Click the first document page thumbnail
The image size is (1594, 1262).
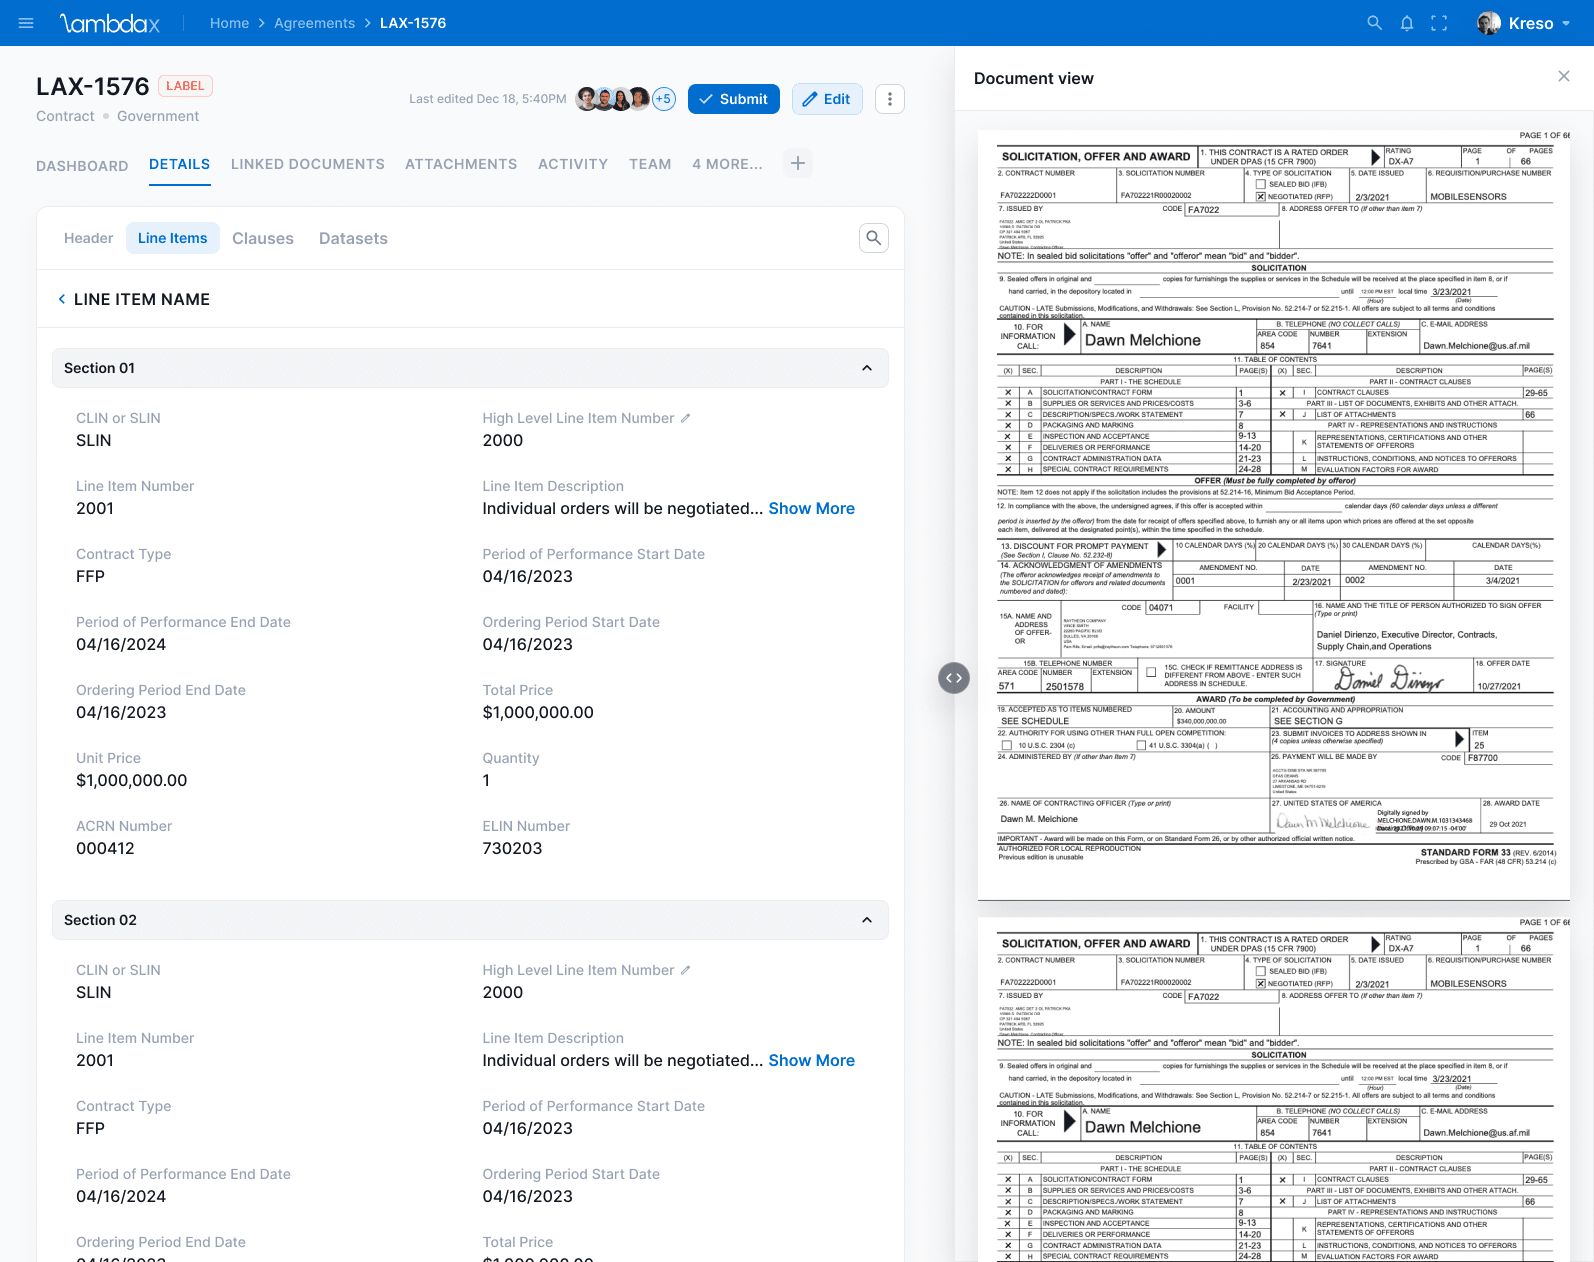[x=1274, y=514]
